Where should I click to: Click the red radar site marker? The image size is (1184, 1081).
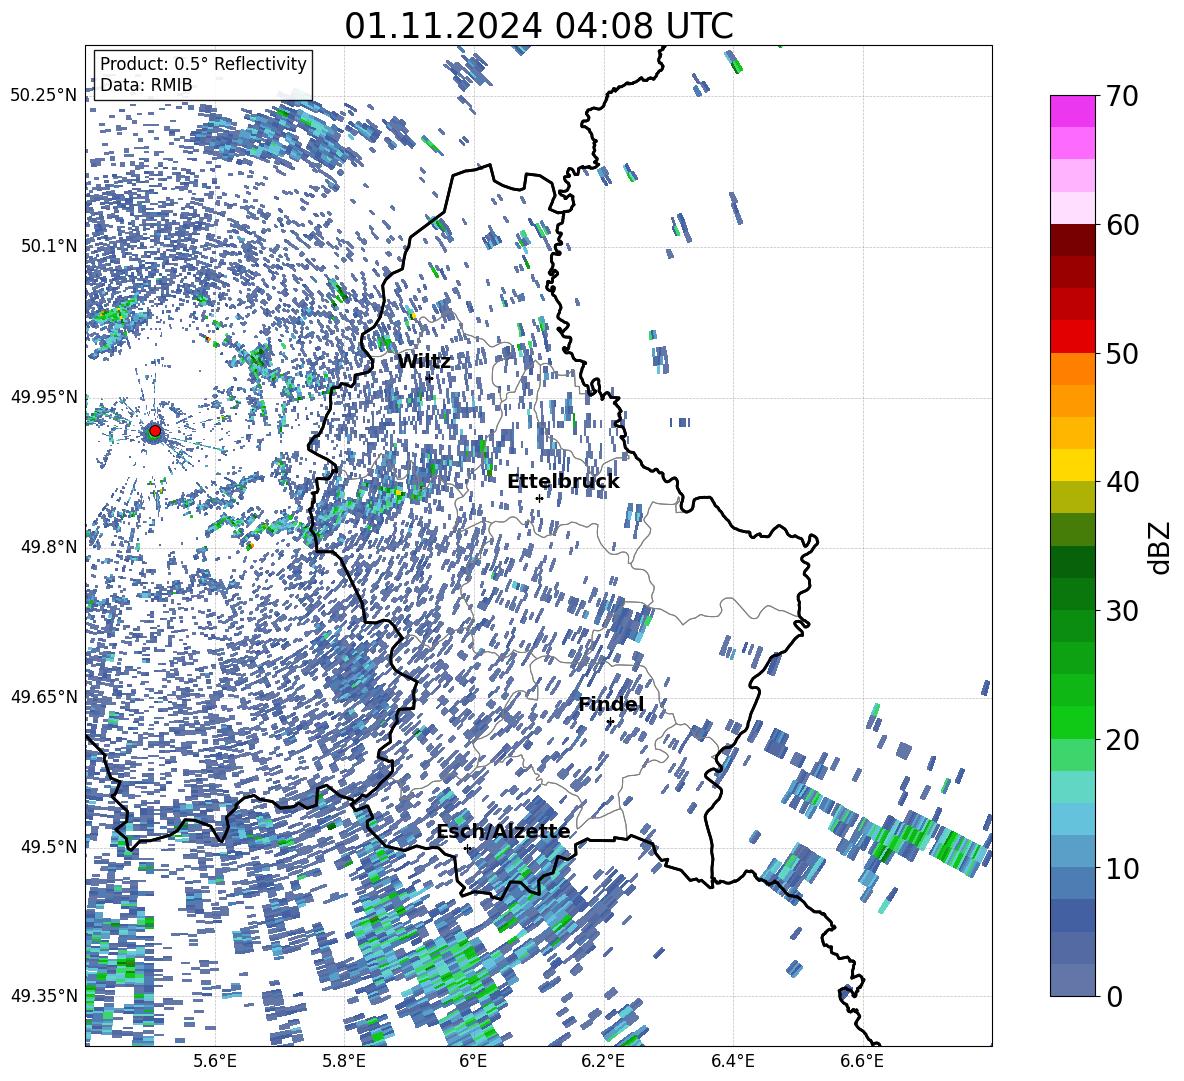pos(155,431)
